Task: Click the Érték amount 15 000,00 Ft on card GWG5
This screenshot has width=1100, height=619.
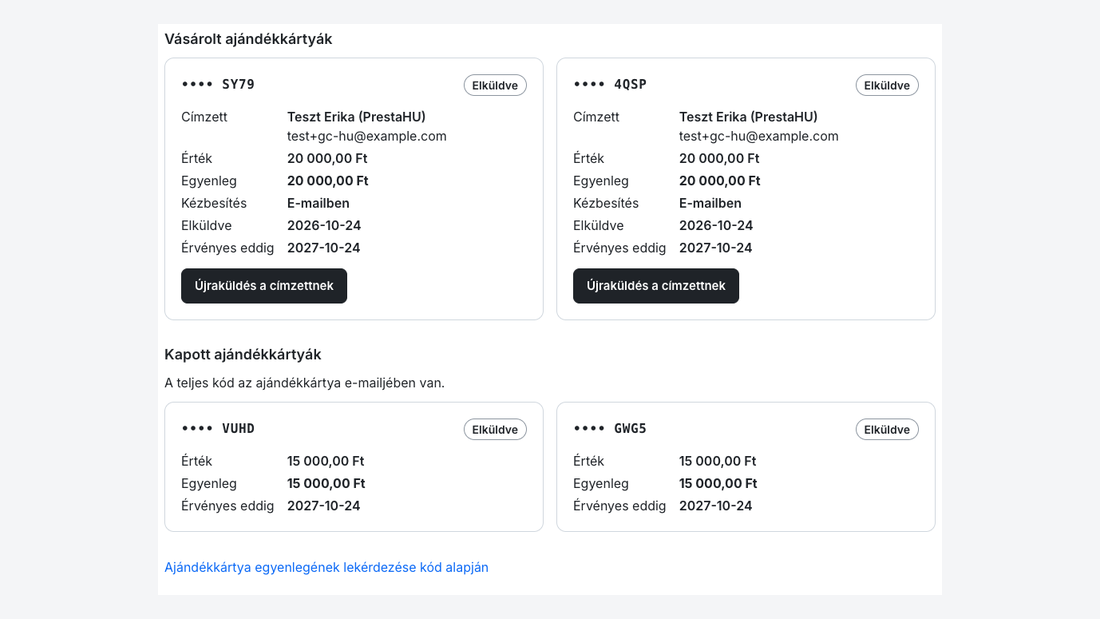Action: point(718,461)
